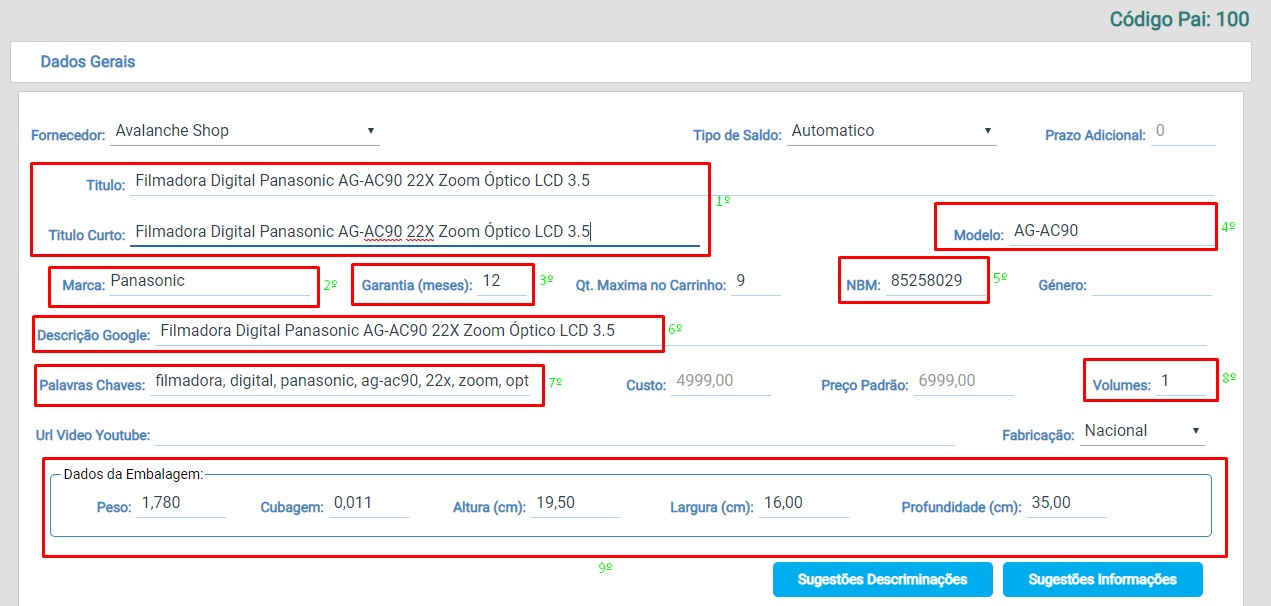The image size is (1271, 606).
Task: Click the Fornecedor label text
Action: coord(68,134)
